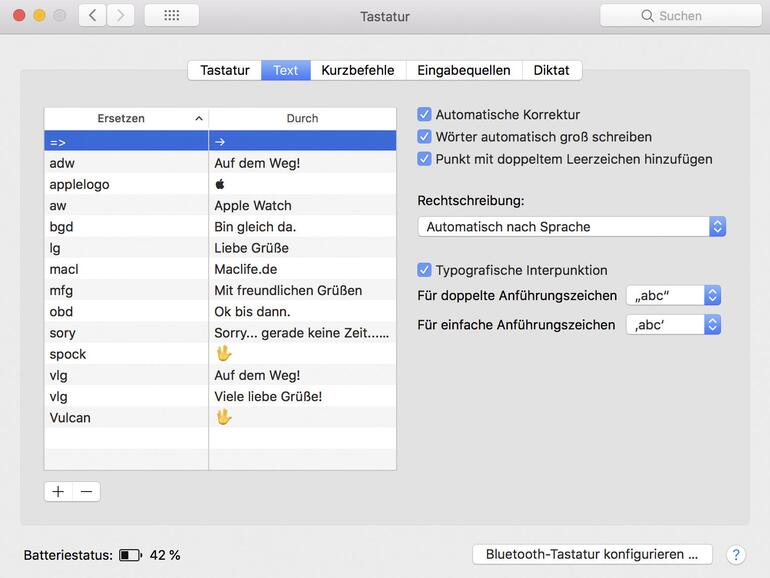Open help with question mark button
Image resolution: width=770 pixels, height=578 pixels.
tap(735, 554)
